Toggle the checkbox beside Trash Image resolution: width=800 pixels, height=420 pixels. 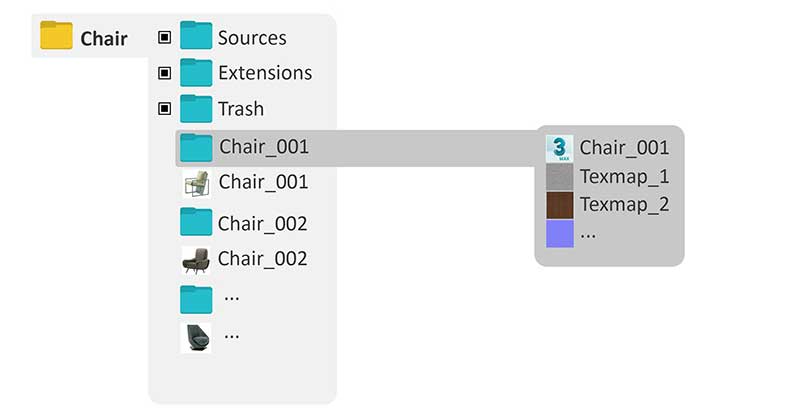coord(164,108)
